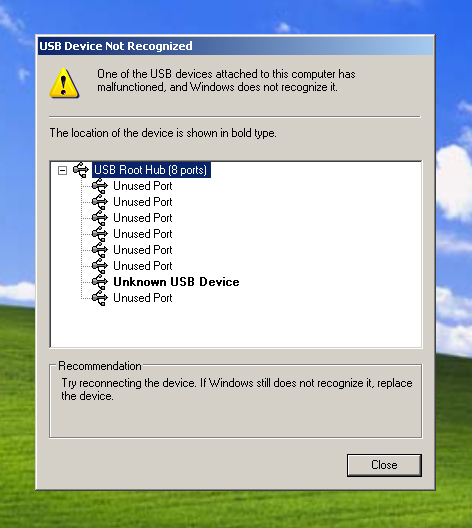Select the last Unused Port label

tap(143, 298)
